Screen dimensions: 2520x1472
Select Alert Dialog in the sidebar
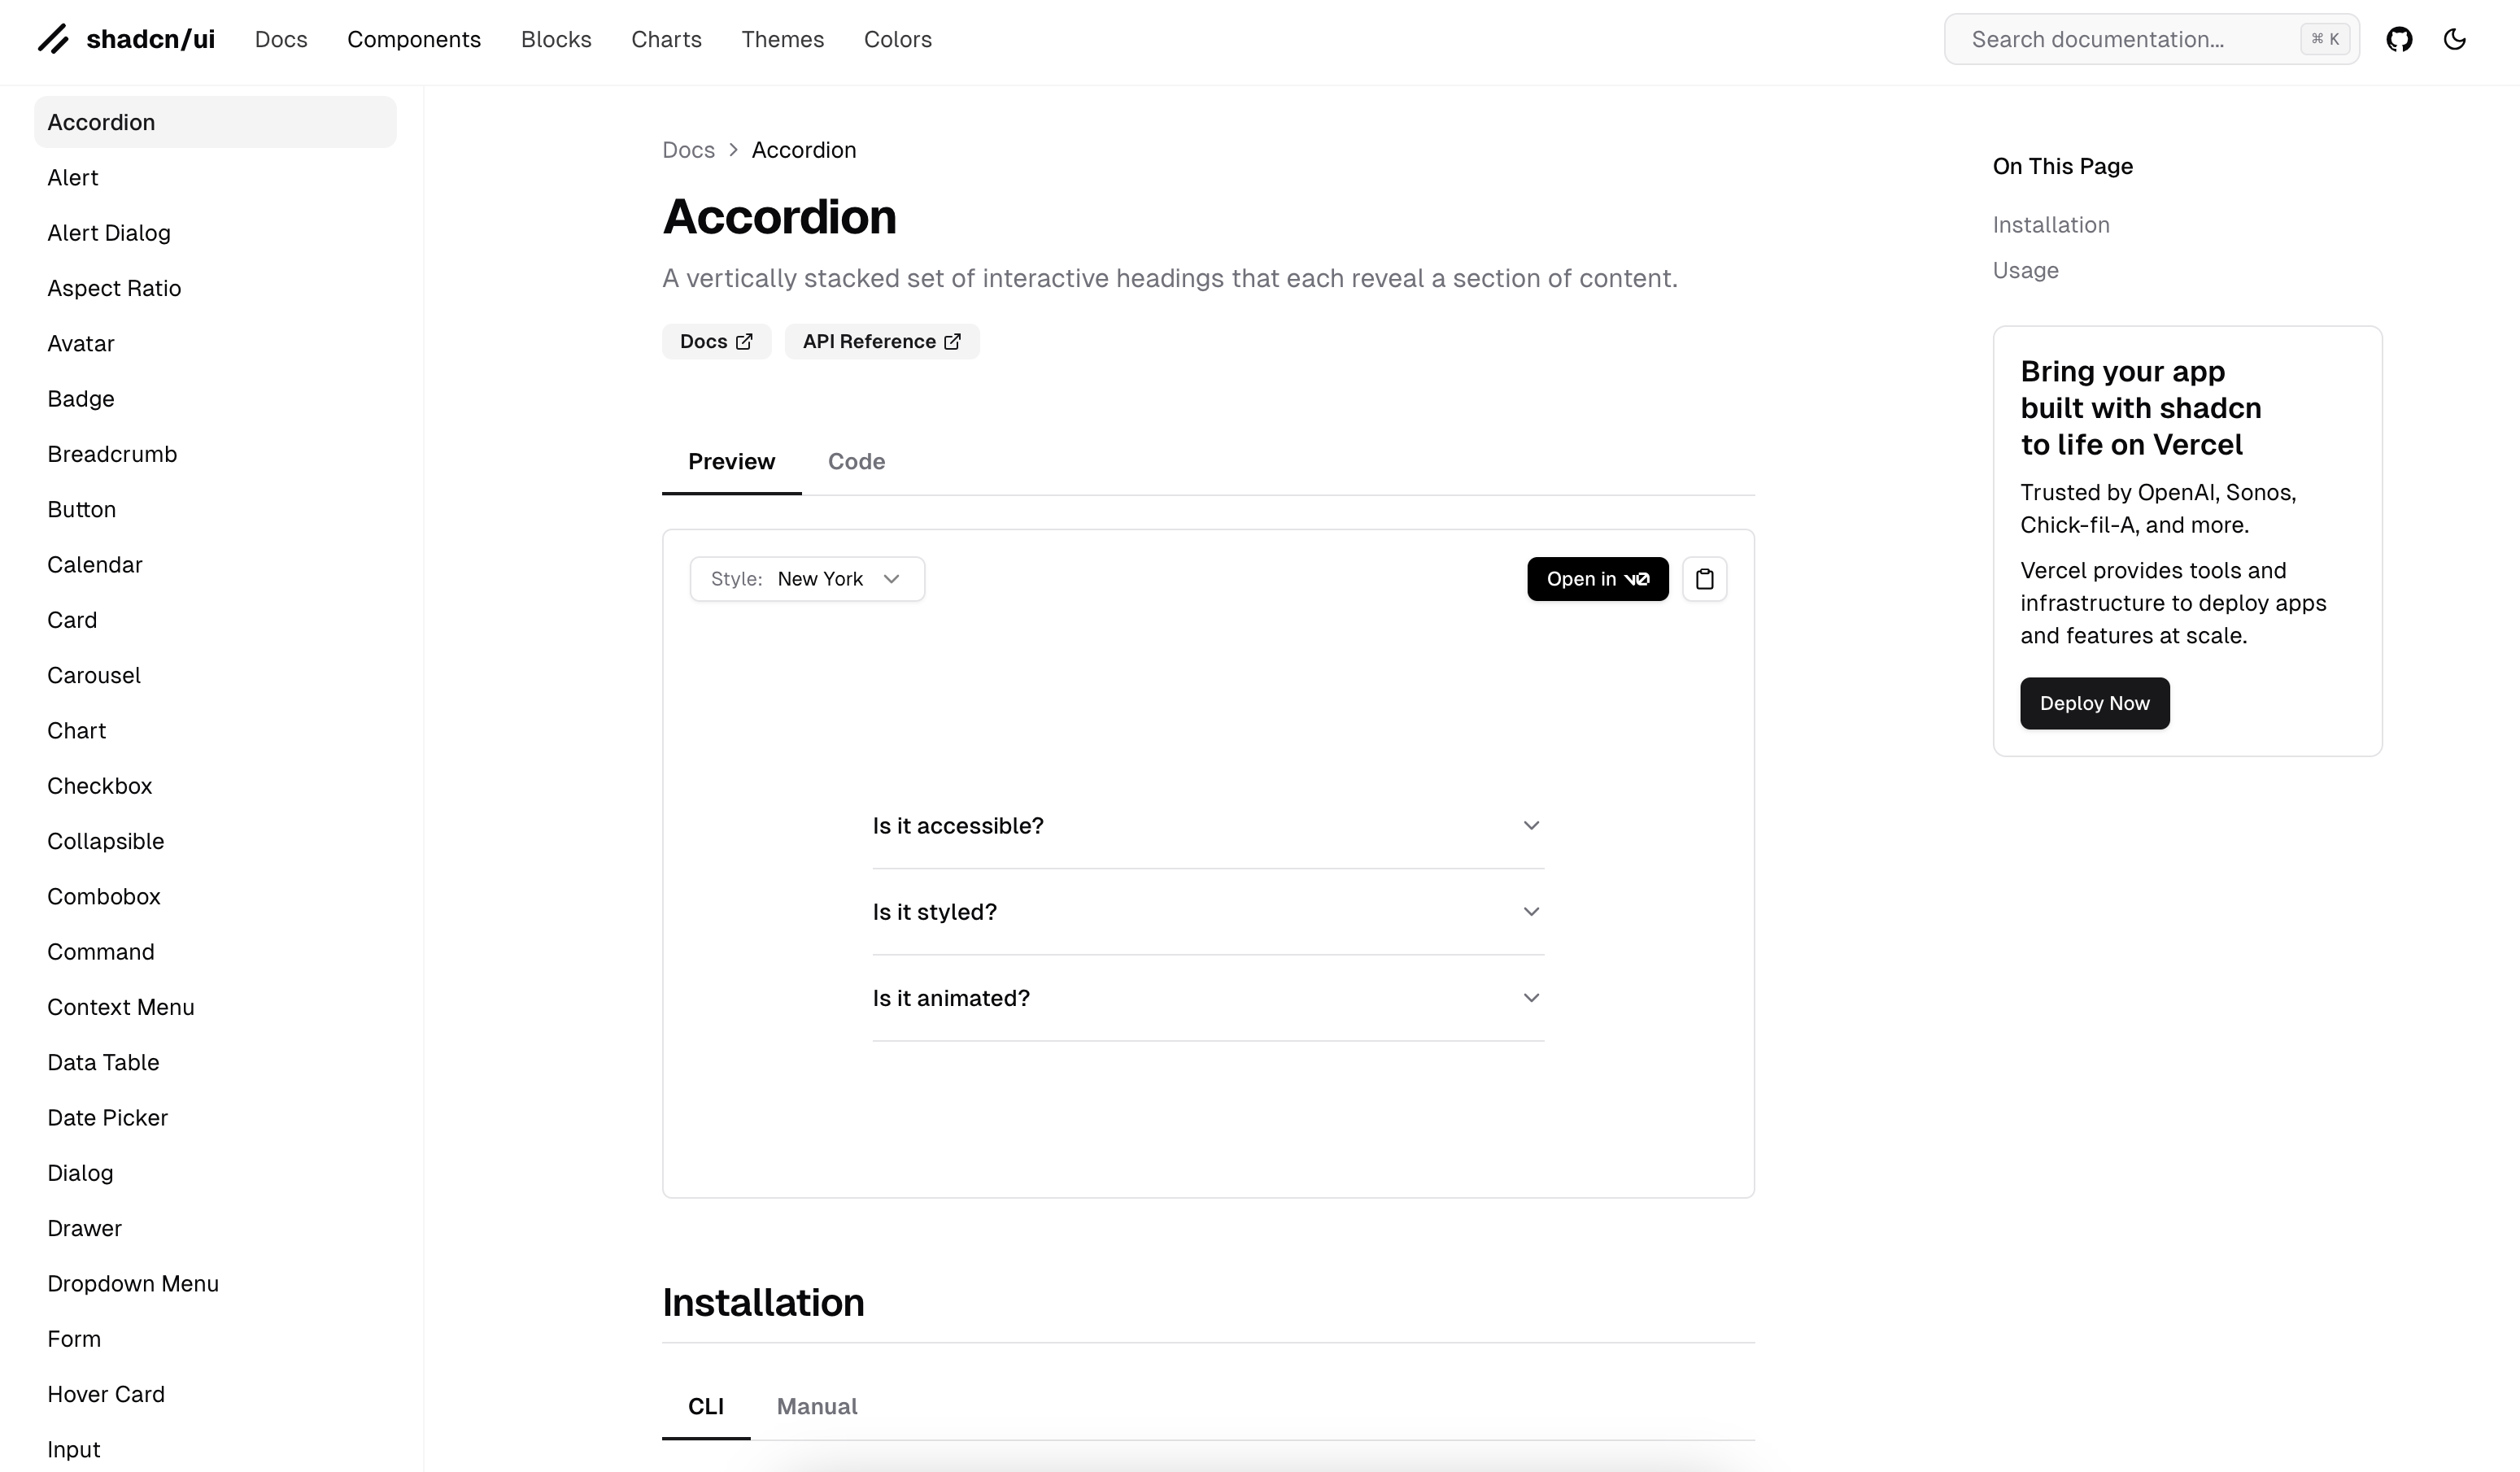[109, 233]
